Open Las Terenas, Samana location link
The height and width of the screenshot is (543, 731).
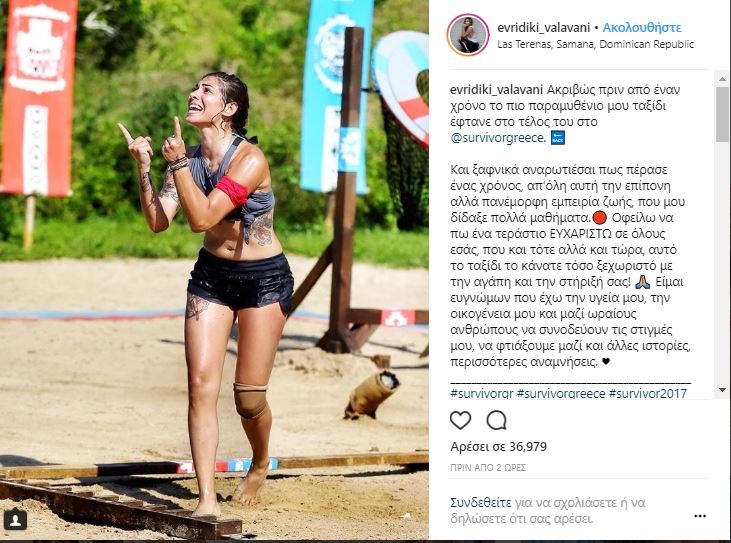tap(595, 44)
